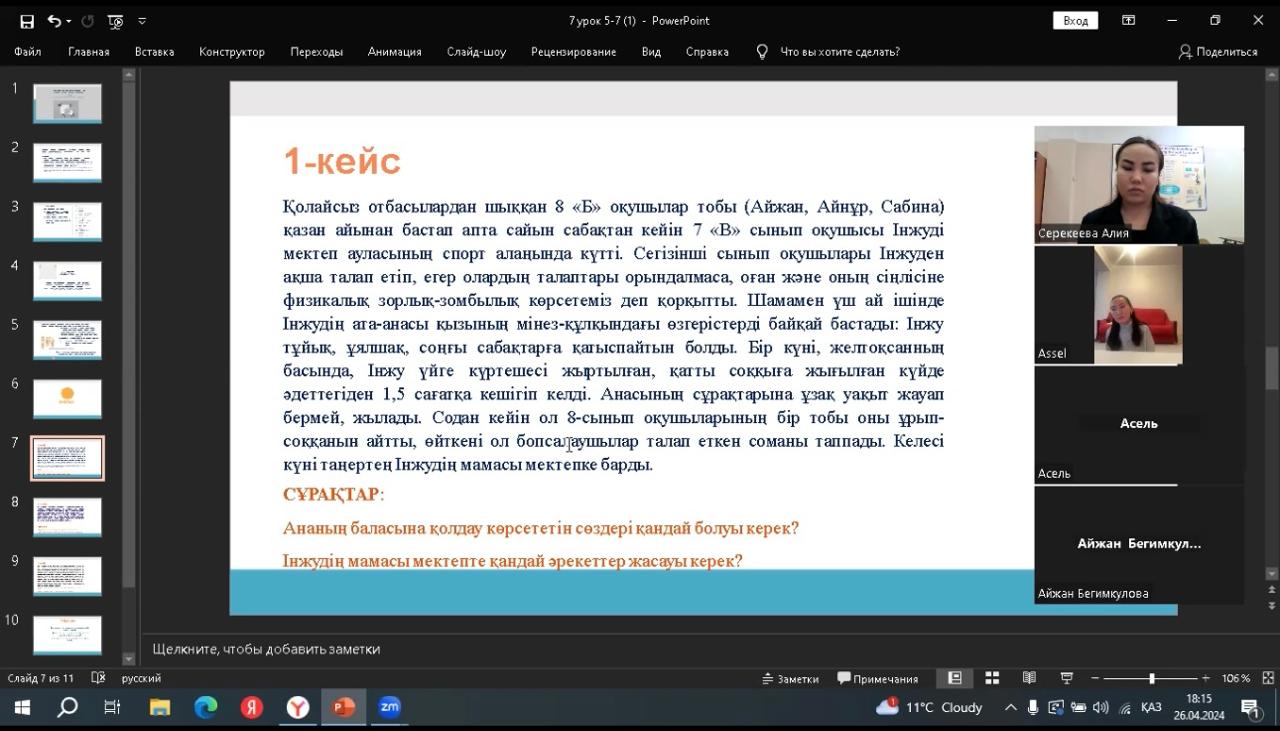
Task: Click the Zoom app icon in taskbar
Action: pyautogui.click(x=389, y=707)
